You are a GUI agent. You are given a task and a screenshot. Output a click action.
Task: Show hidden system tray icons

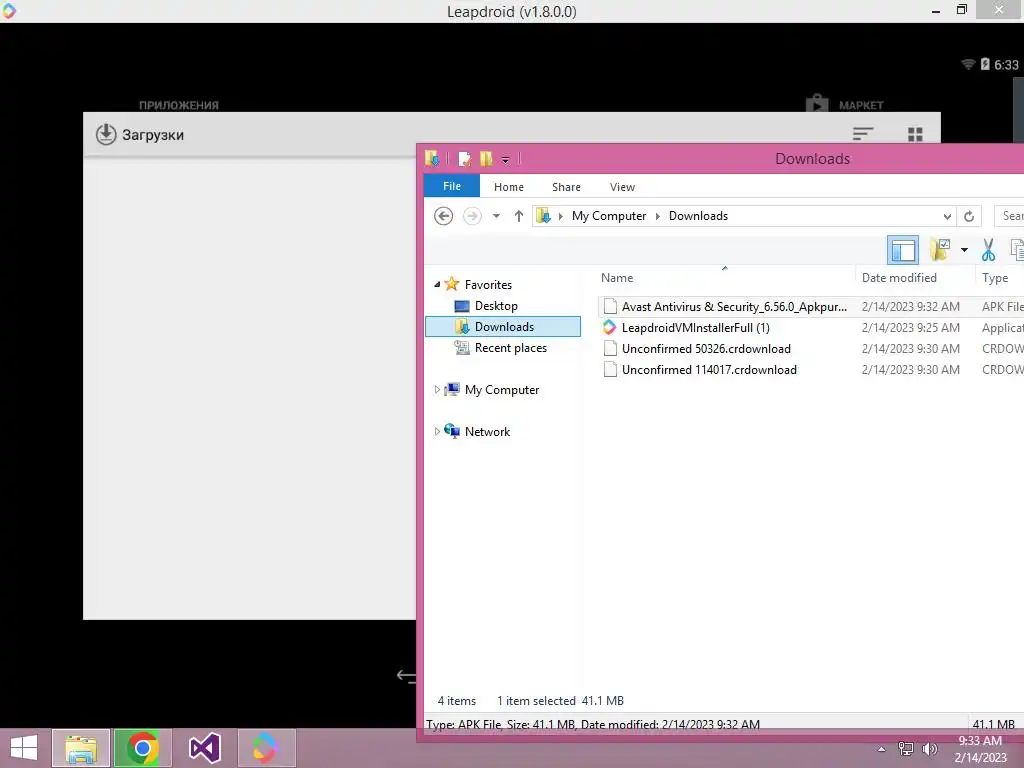(881, 749)
